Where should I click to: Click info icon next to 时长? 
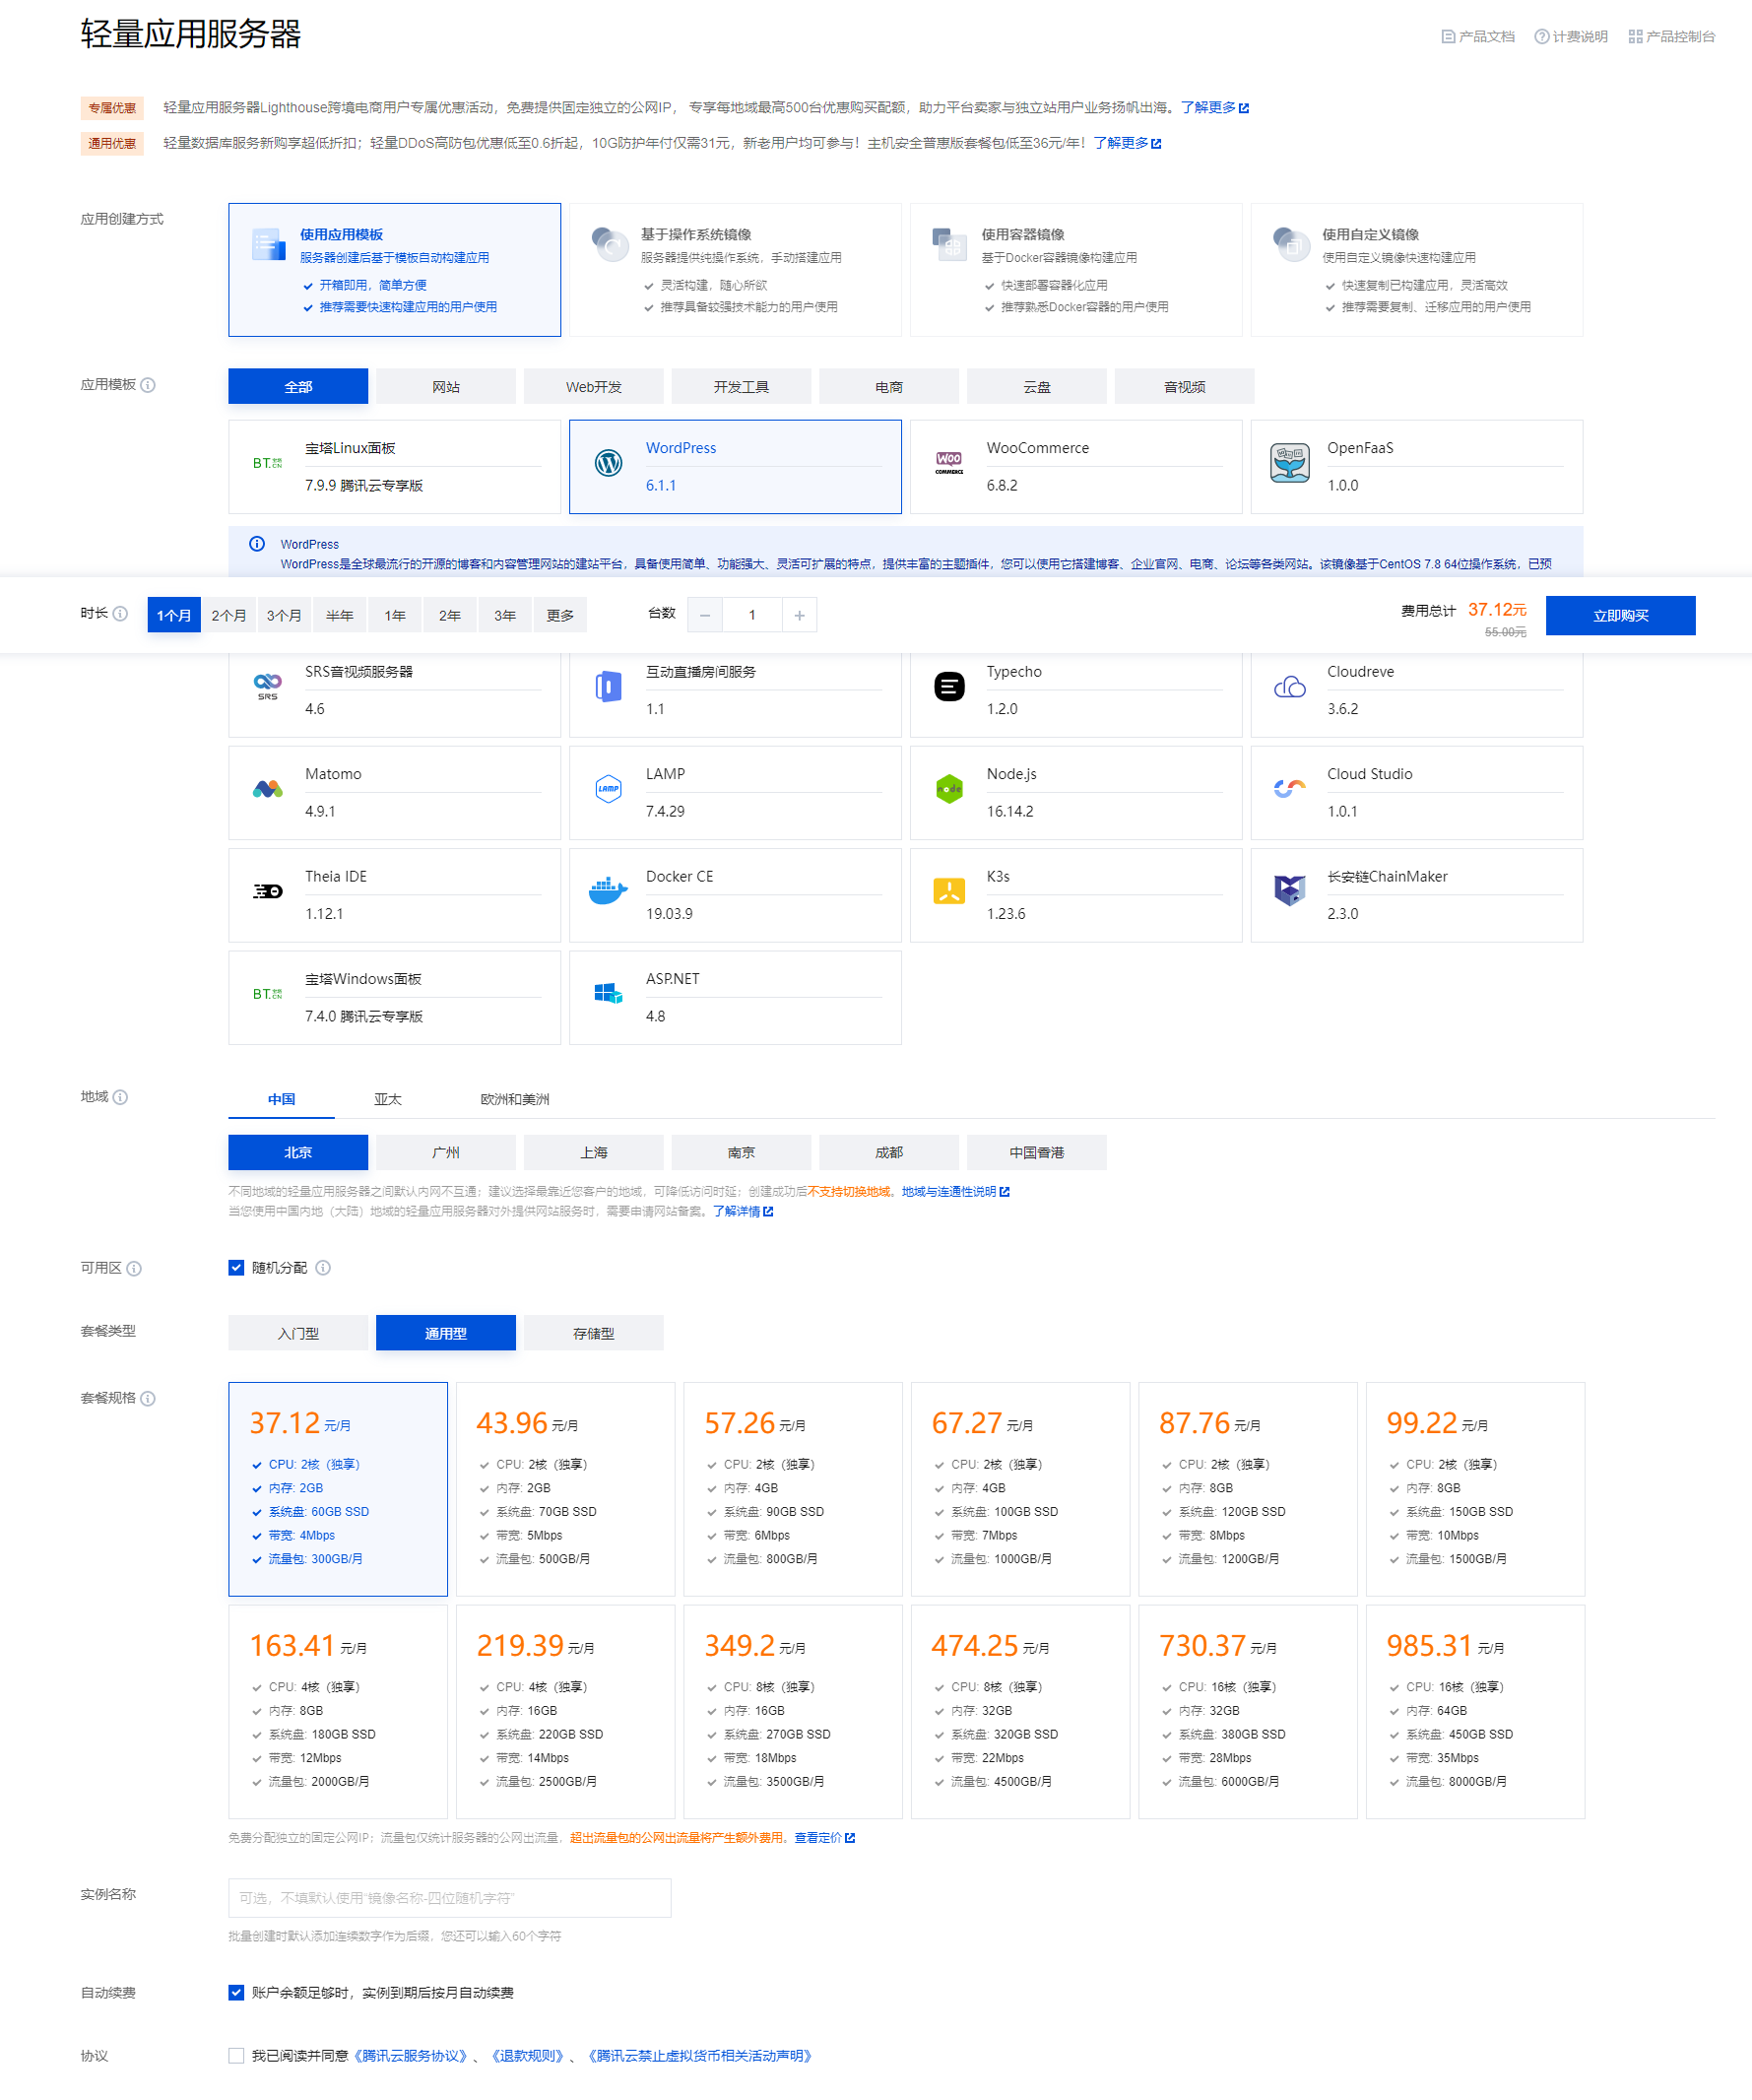click(120, 614)
